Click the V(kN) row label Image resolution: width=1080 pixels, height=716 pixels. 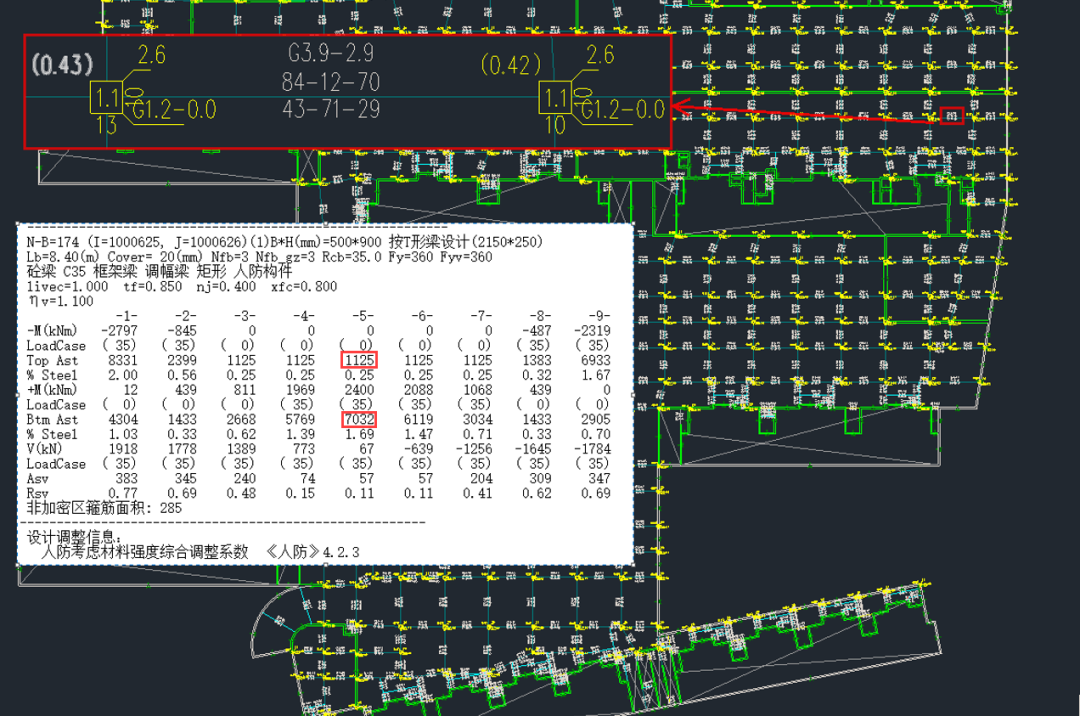click(x=45, y=449)
